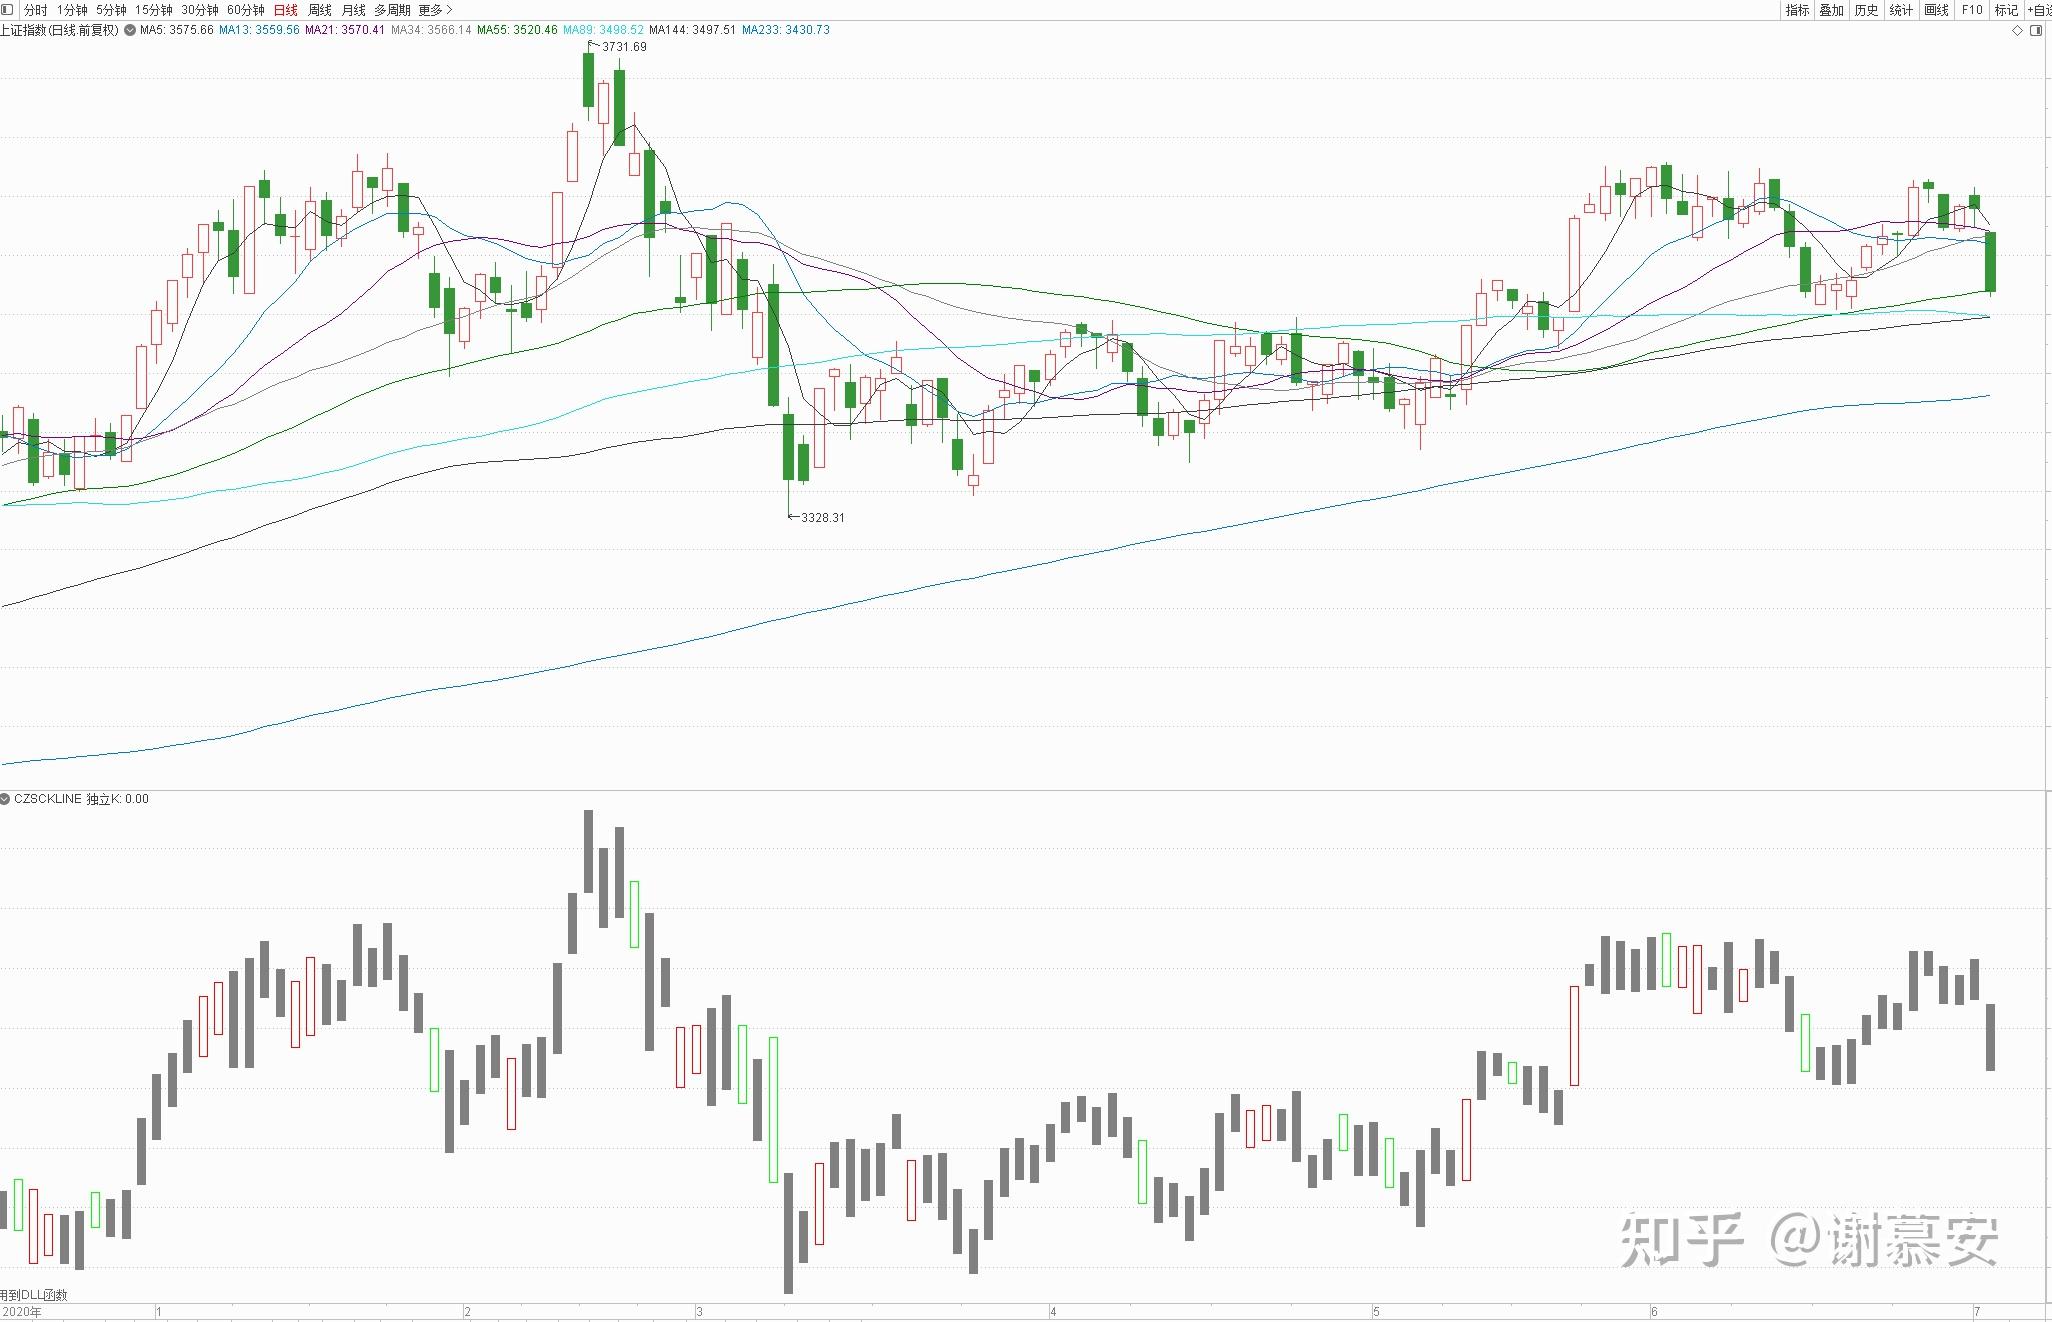Click the diamond icon at chart top right
Image resolution: width=2052 pixels, height=1322 pixels.
click(2018, 31)
